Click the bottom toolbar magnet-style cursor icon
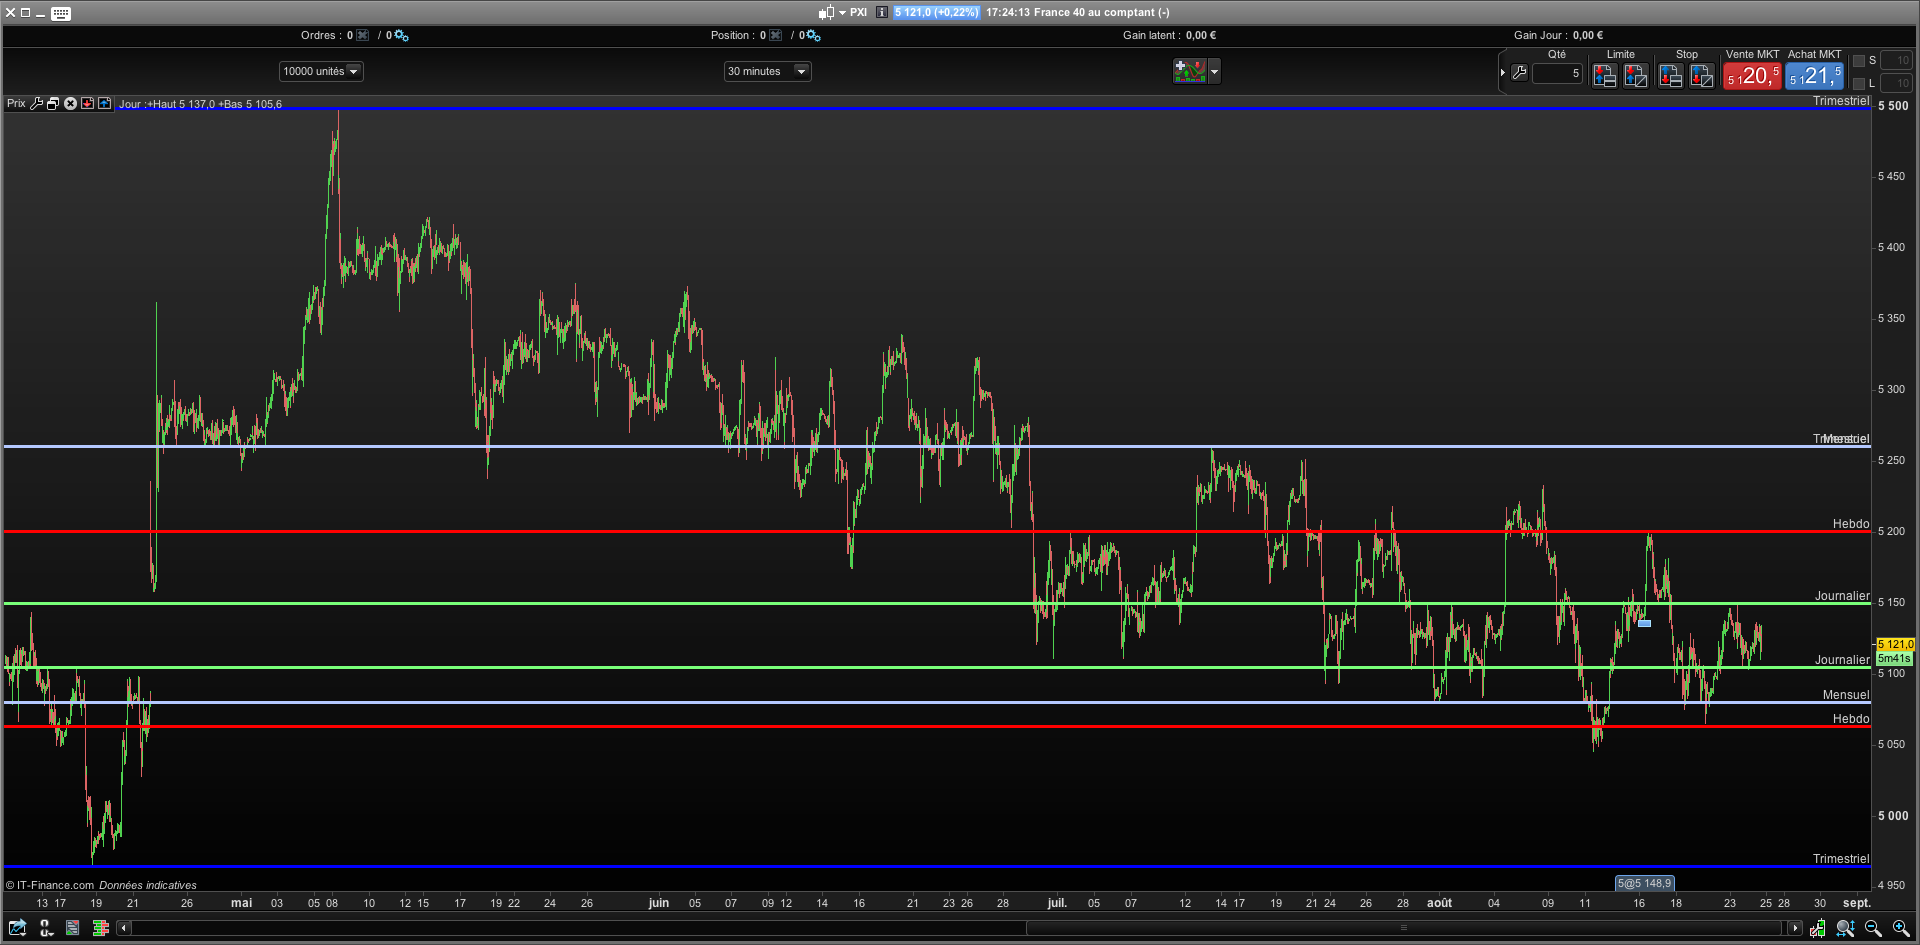Viewport: 1920px width, 945px height. point(45,928)
